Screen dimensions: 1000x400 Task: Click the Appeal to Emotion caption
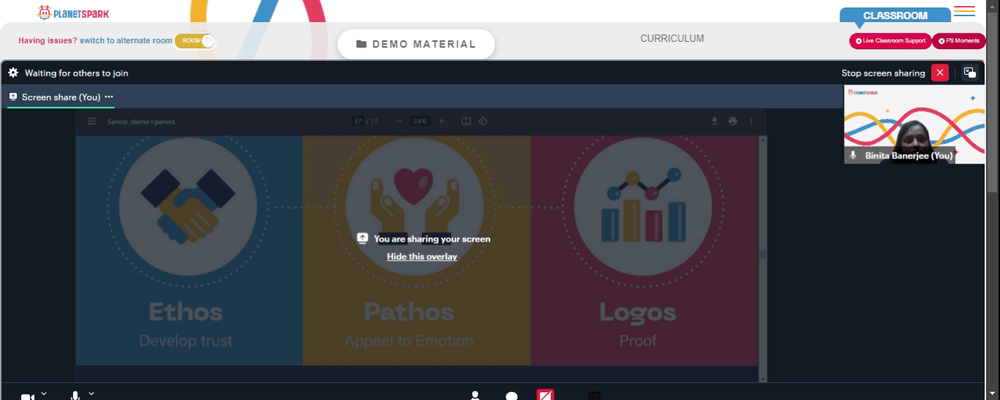point(409,341)
